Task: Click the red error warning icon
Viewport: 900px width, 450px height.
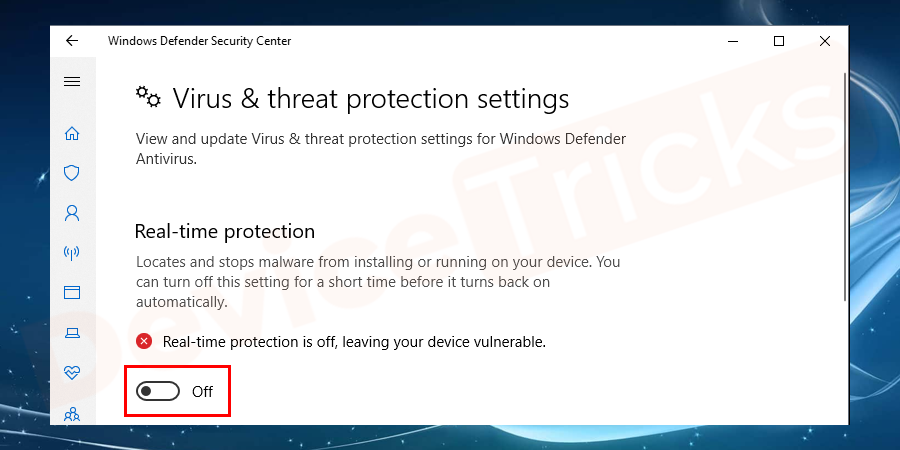Action: (x=144, y=342)
